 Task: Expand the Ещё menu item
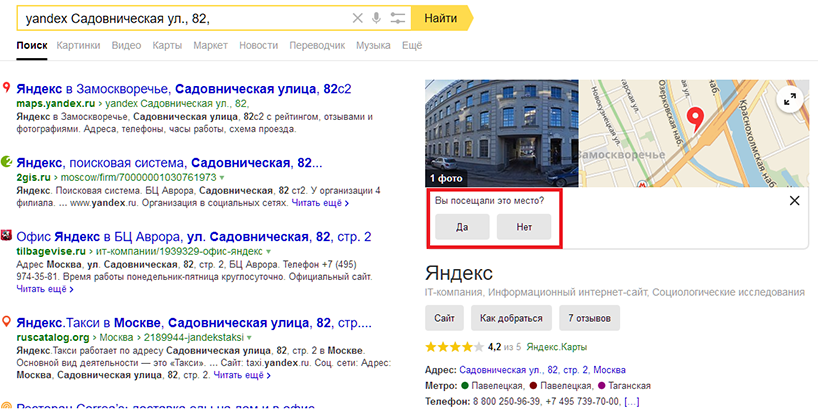point(412,45)
